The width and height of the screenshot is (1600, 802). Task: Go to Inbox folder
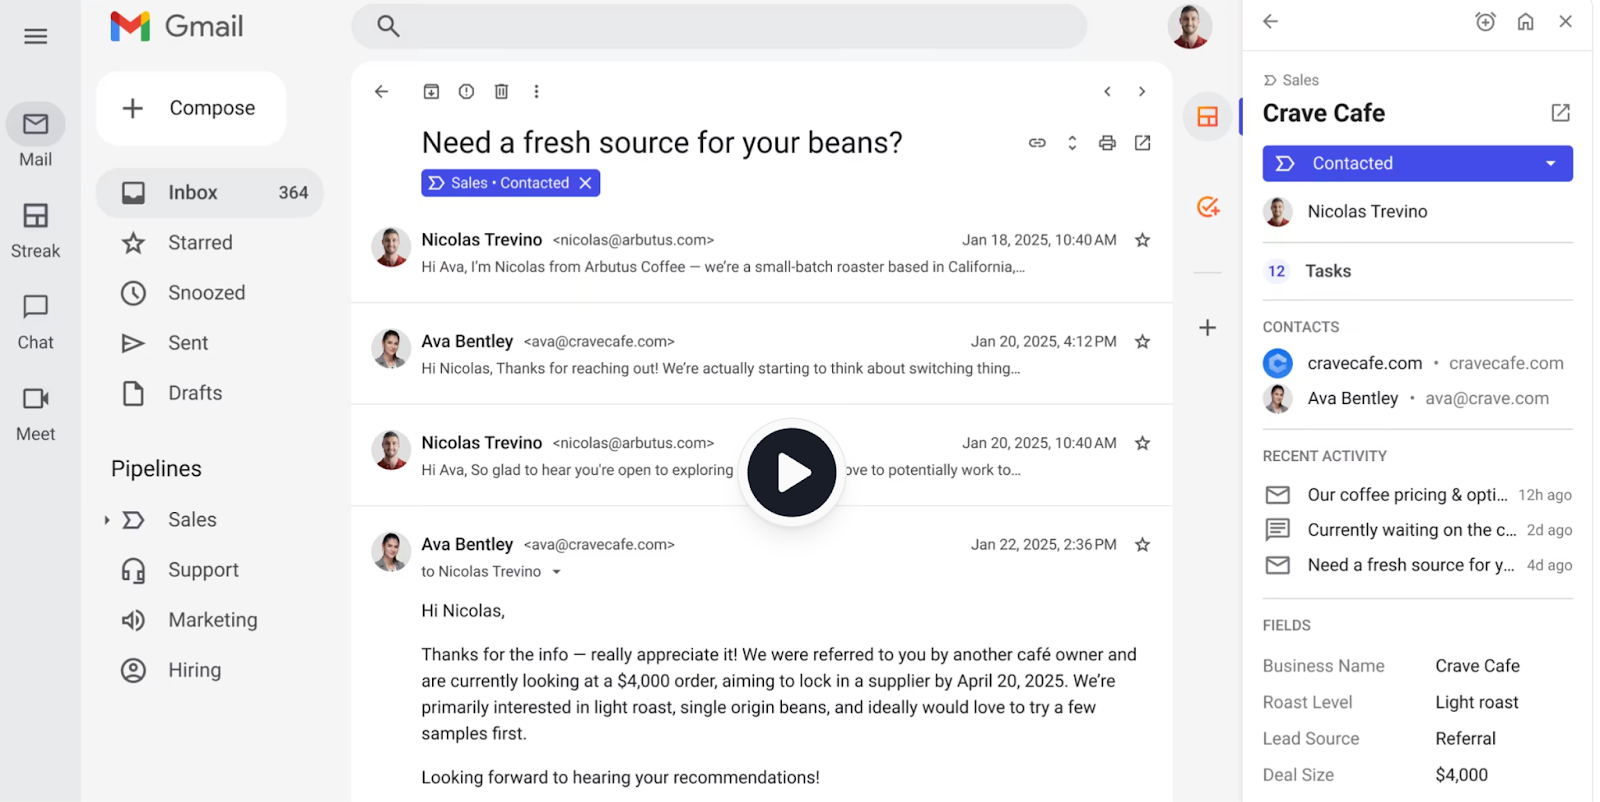point(210,192)
